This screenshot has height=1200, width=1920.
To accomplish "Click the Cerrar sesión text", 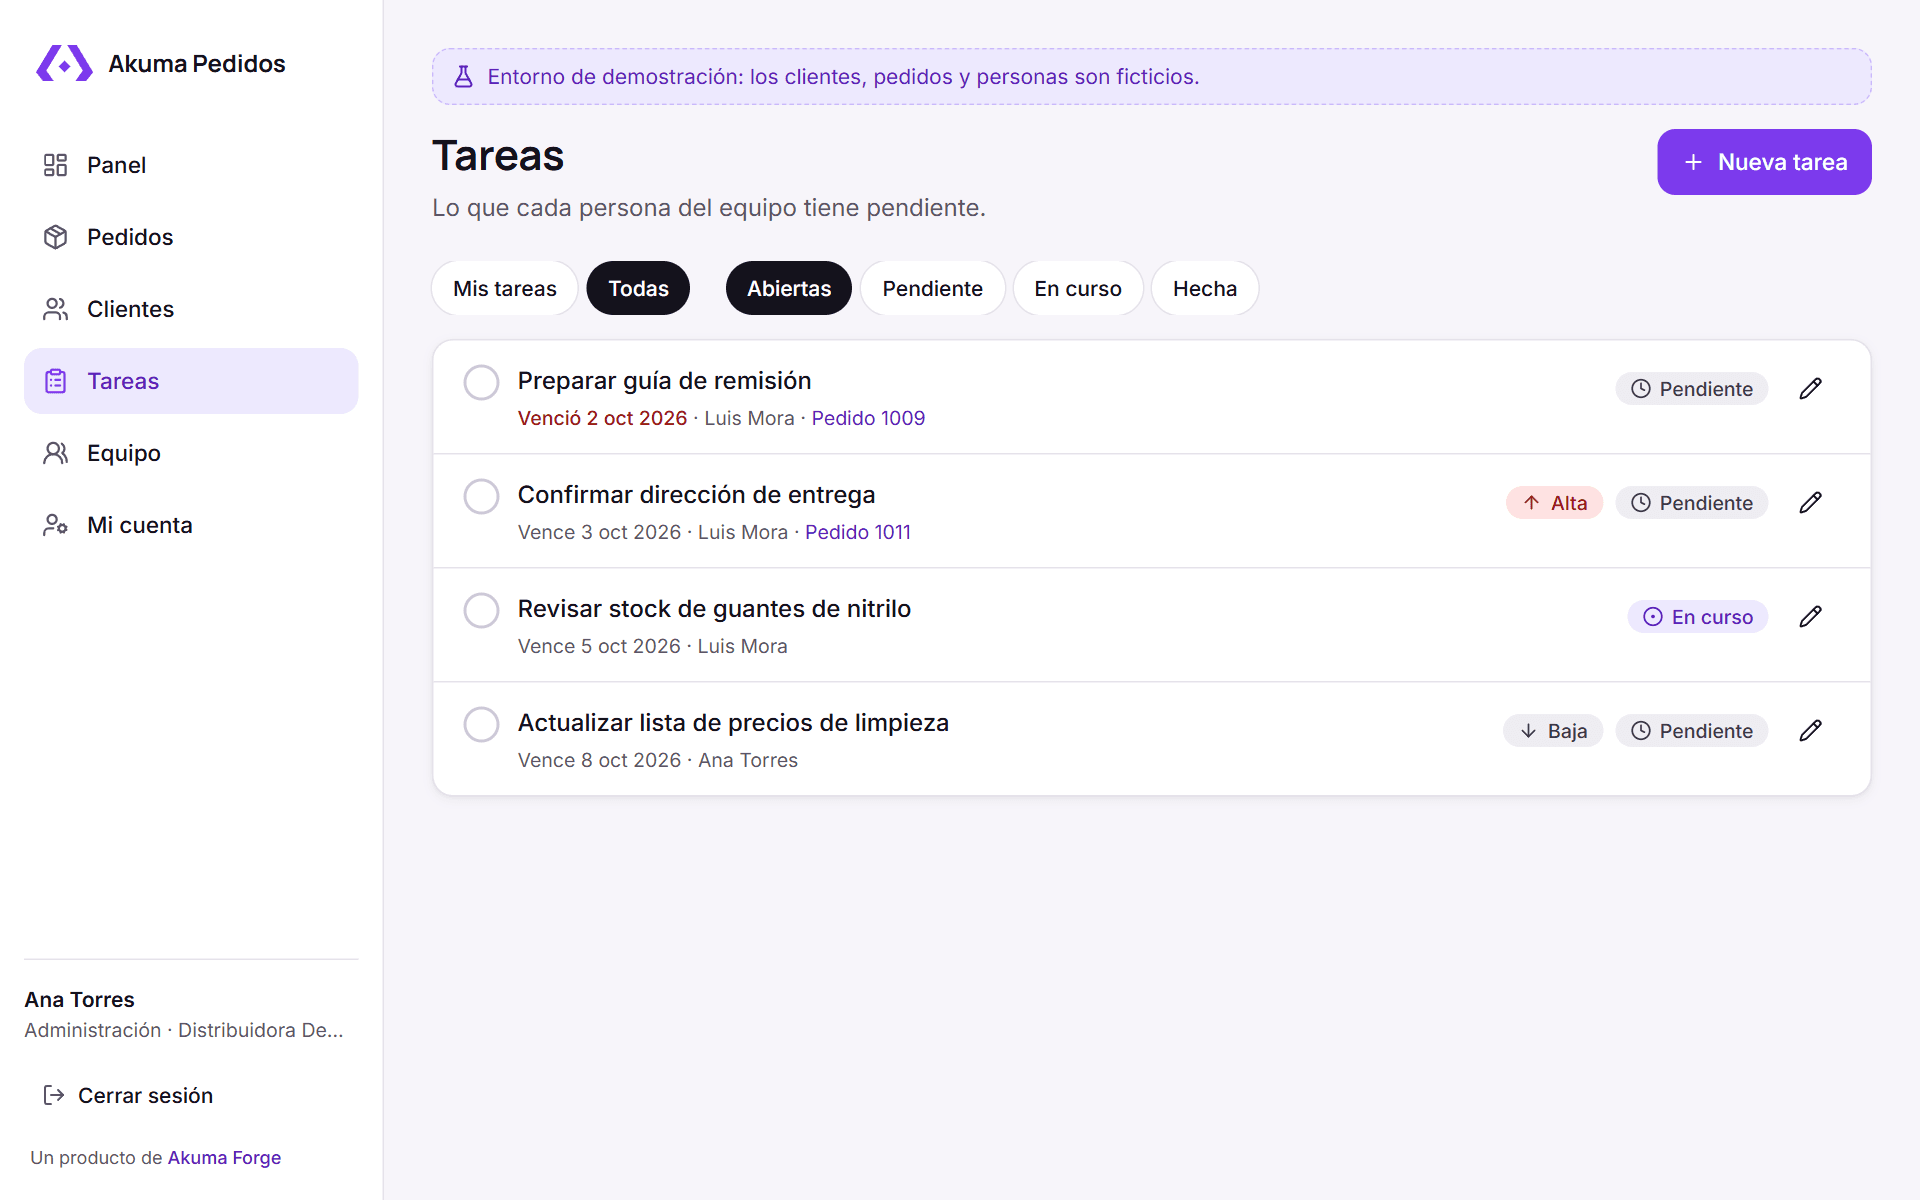I will [x=145, y=1095].
